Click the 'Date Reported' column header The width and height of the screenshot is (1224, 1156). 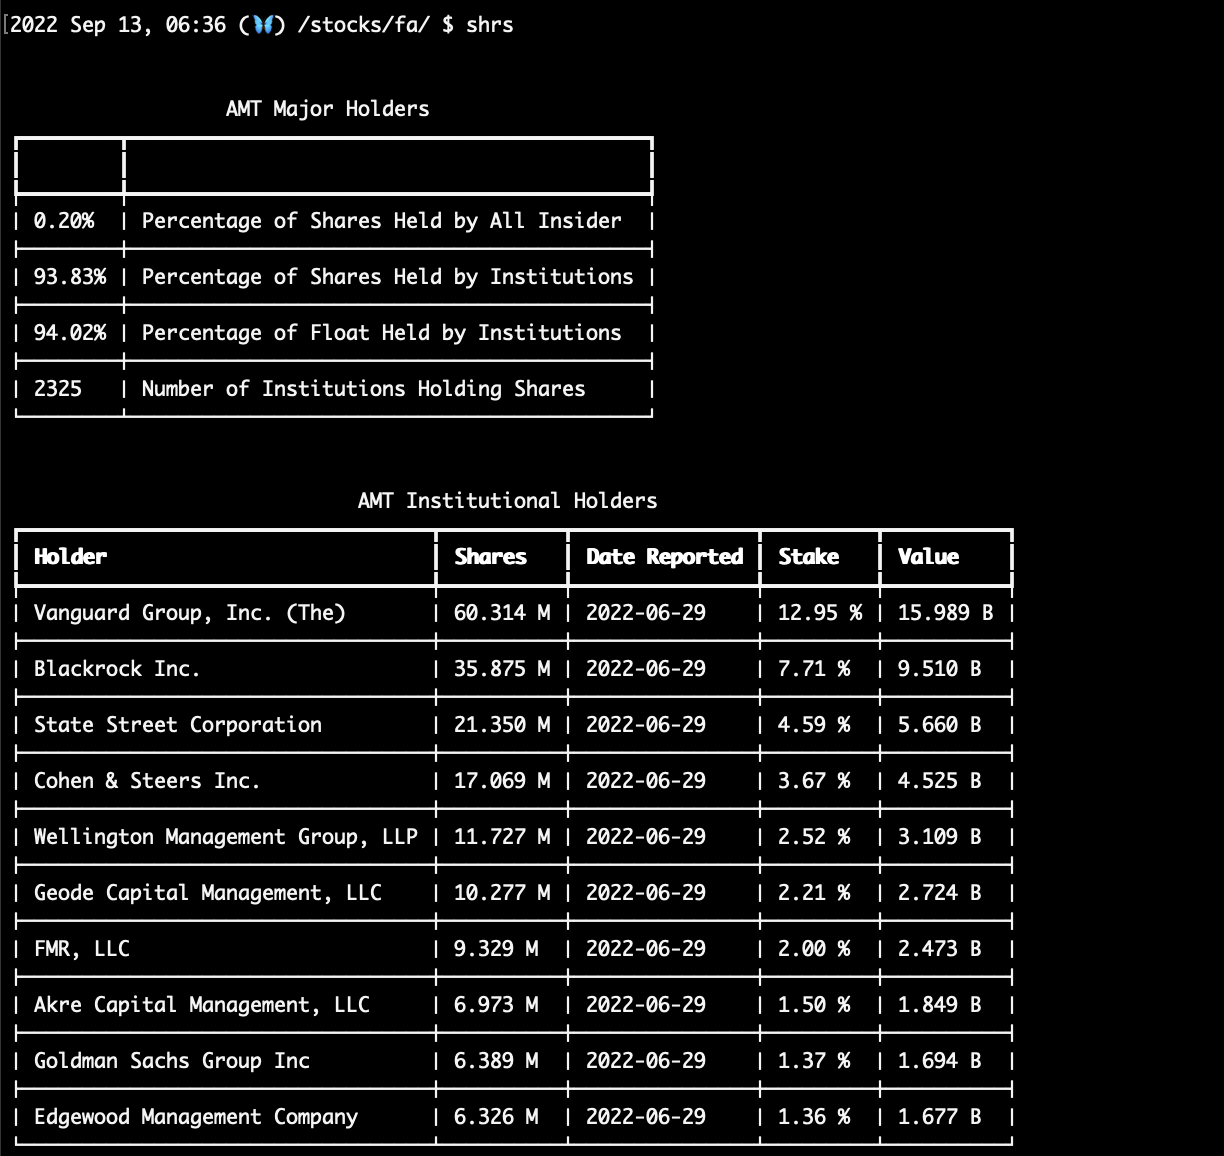click(665, 557)
